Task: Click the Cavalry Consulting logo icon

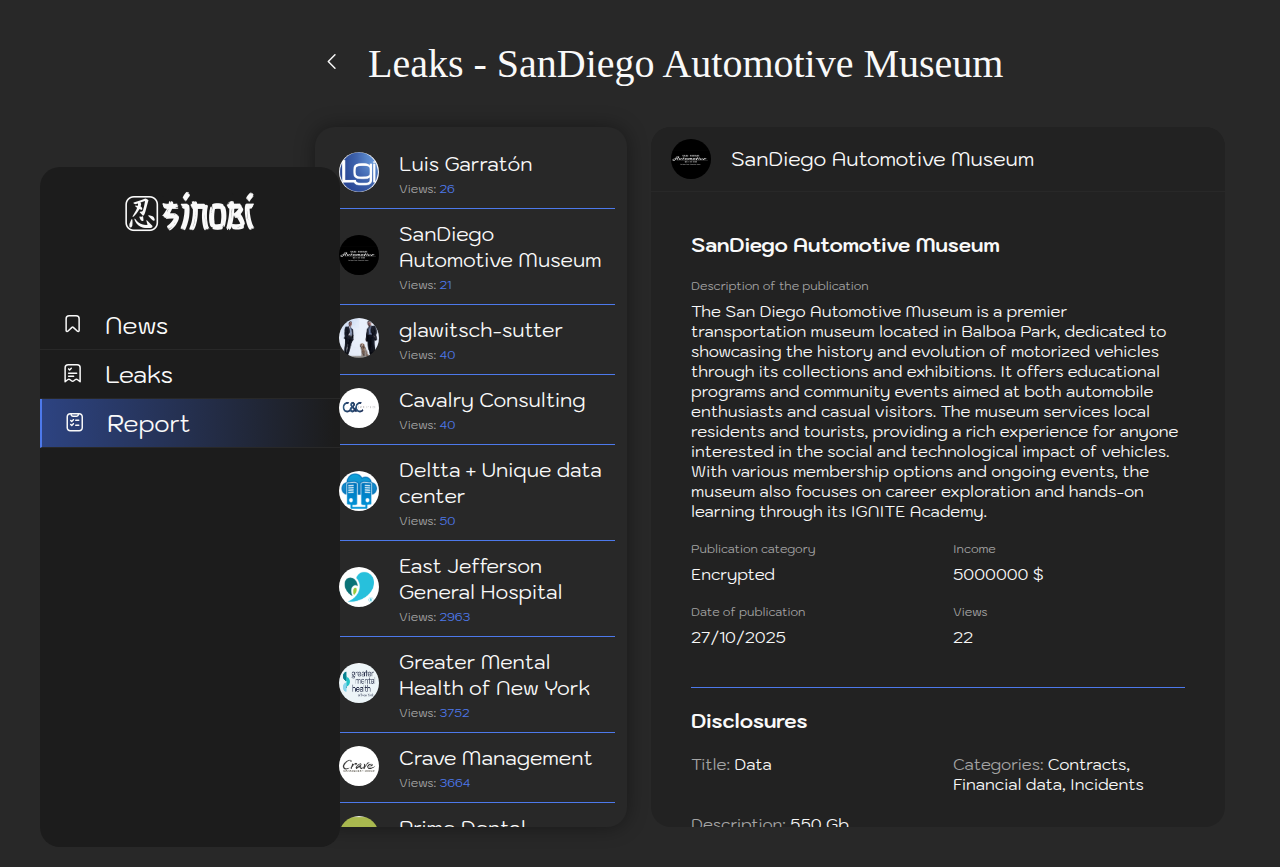Action: (x=359, y=408)
